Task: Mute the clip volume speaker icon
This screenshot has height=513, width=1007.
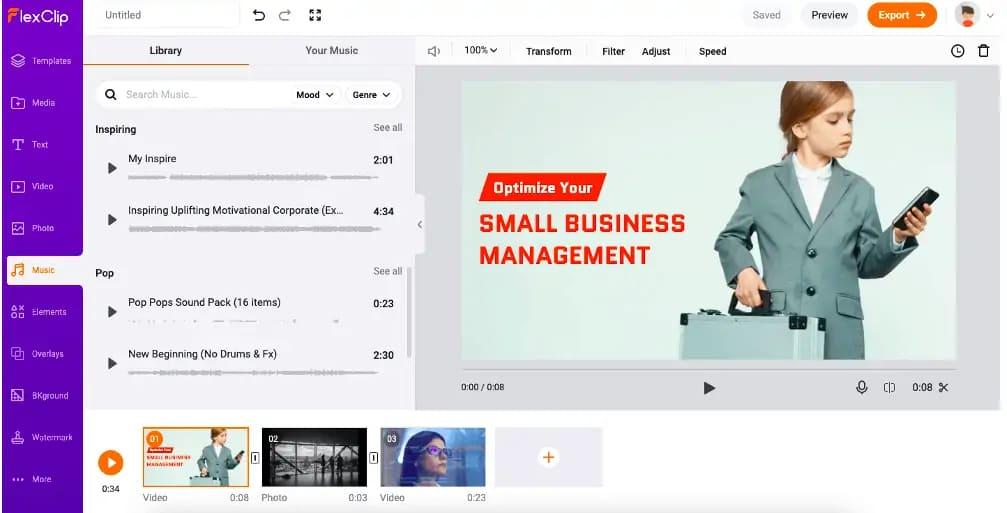Action: (x=433, y=51)
